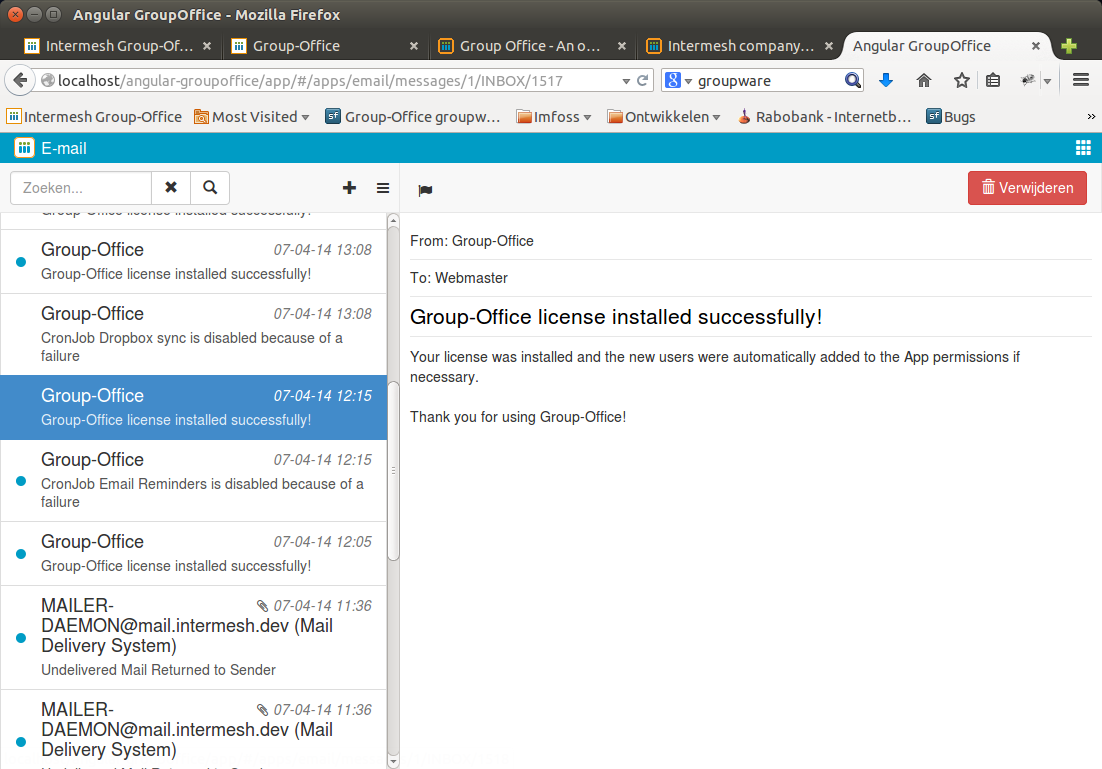
Task: Click the Firebug bug icon
Action: coord(1028,80)
